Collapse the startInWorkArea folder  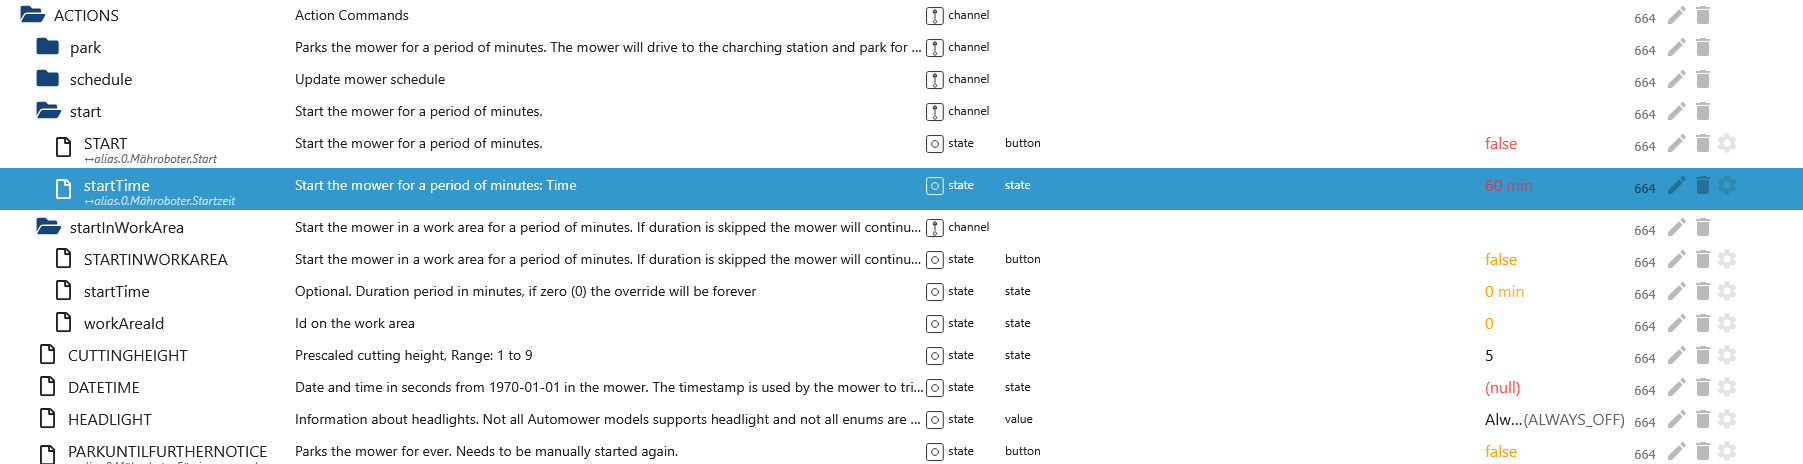coord(47,227)
